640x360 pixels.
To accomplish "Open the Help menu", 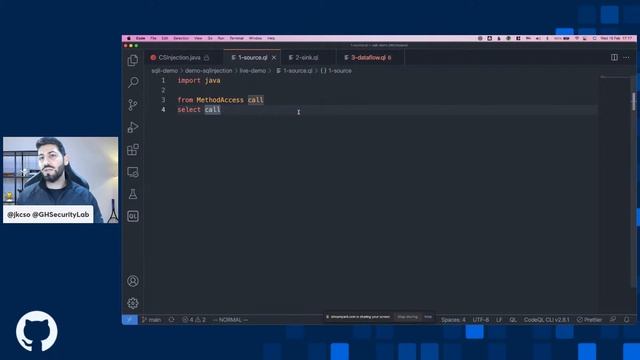I will (x=271, y=38).
